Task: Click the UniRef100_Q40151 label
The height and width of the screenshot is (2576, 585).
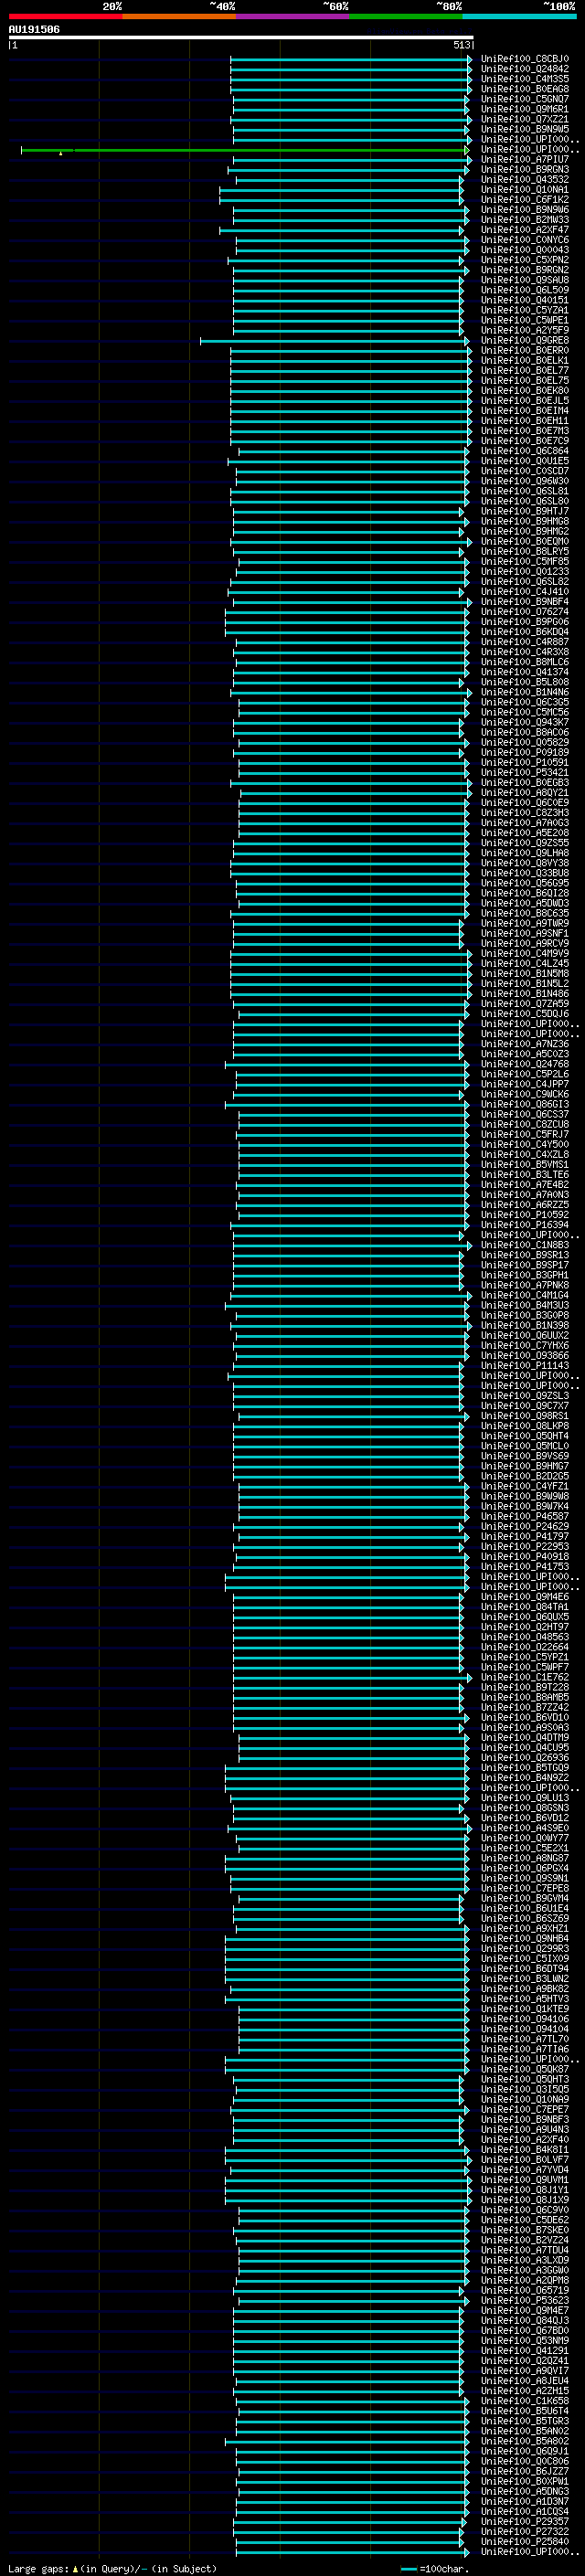Action: (x=524, y=300)
